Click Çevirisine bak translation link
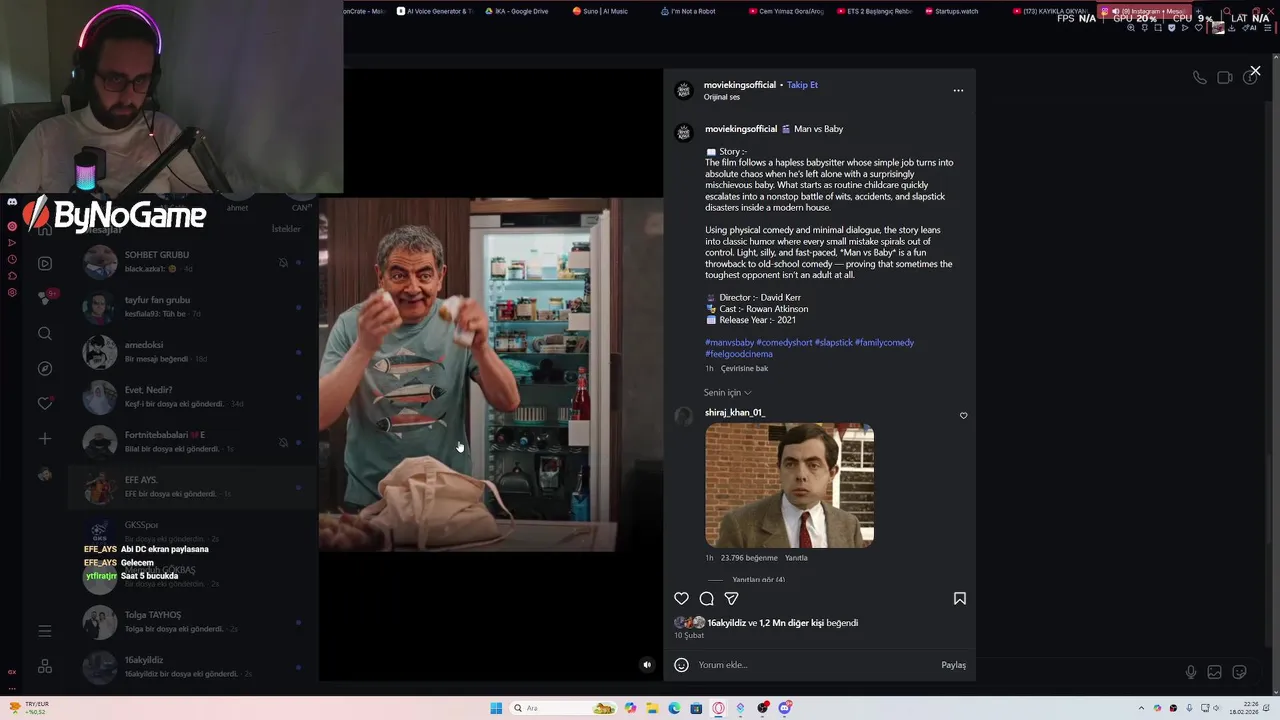Screen dimensions: 1280x720 (744, 369)
